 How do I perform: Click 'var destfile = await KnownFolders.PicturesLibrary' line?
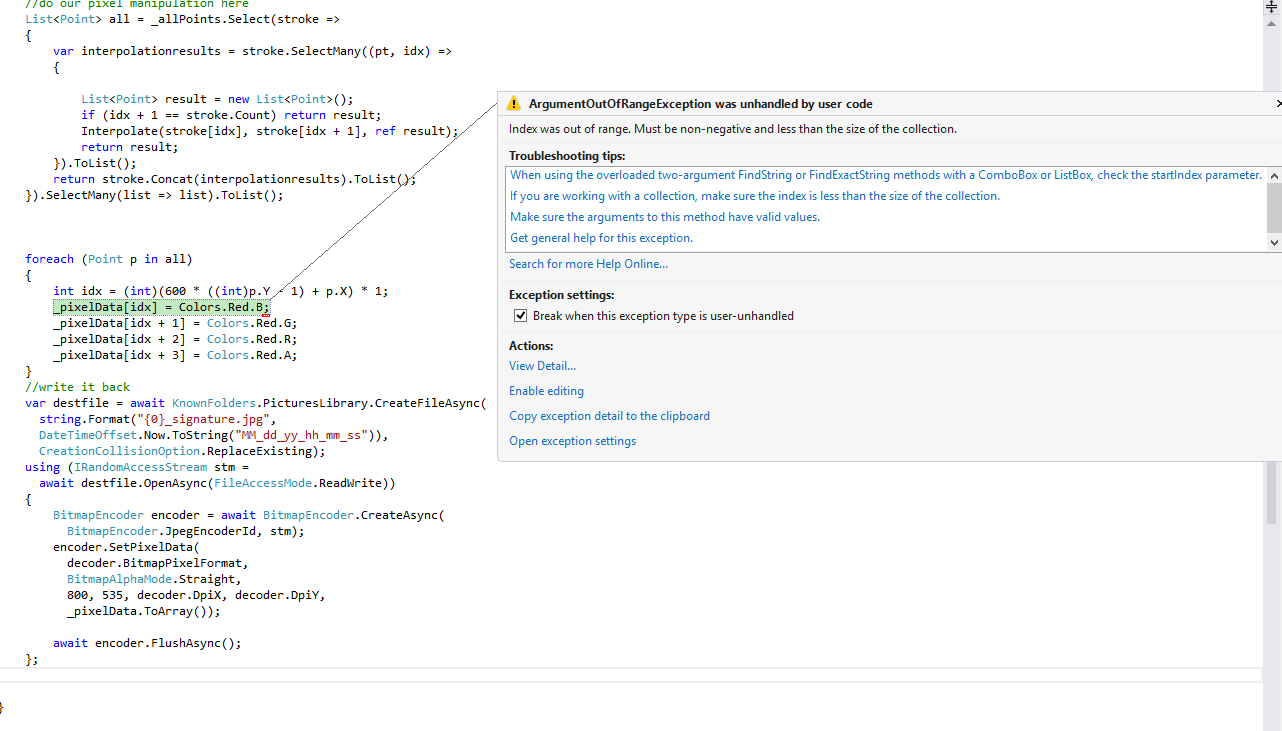click(x=255, y=403)
